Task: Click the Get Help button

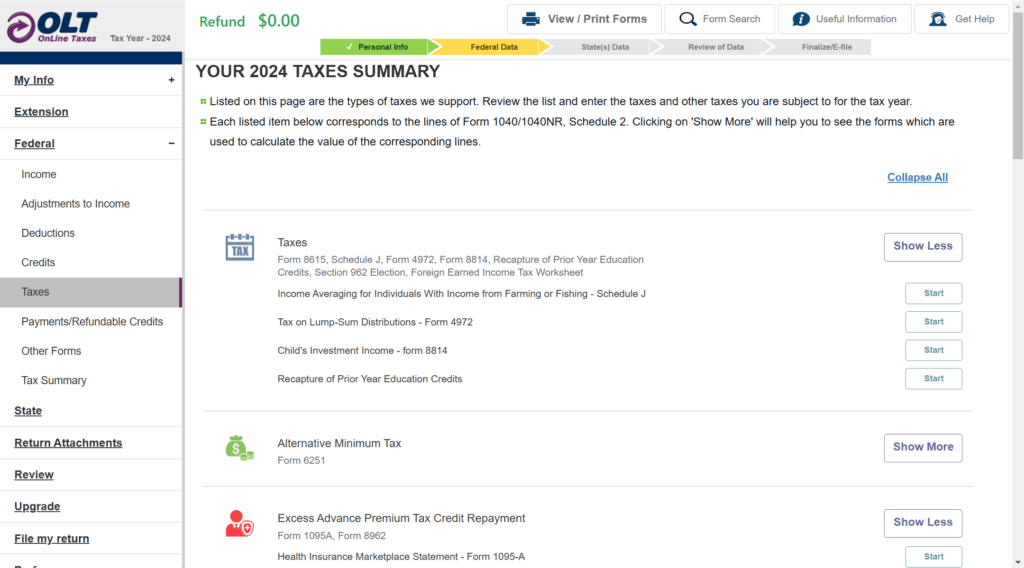Action: click(961, 19)
